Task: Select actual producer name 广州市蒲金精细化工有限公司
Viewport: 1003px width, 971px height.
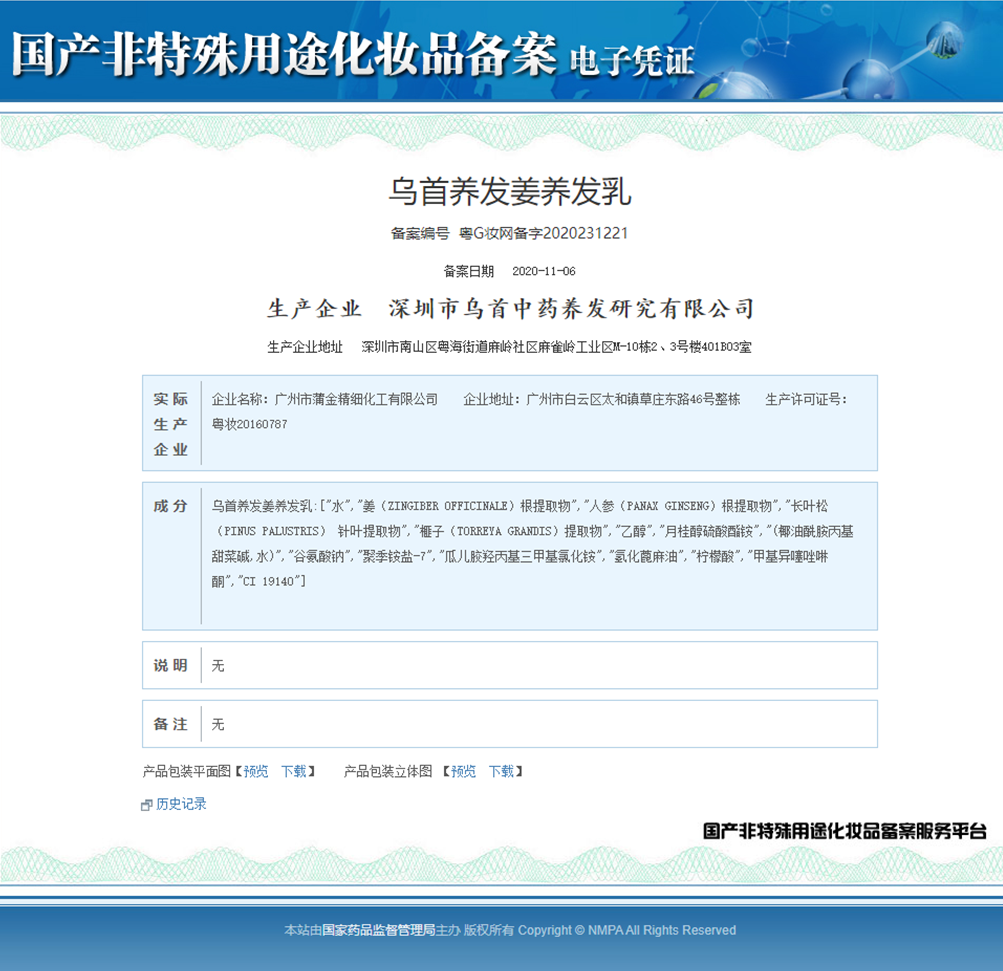Action: tap(356, 399)
